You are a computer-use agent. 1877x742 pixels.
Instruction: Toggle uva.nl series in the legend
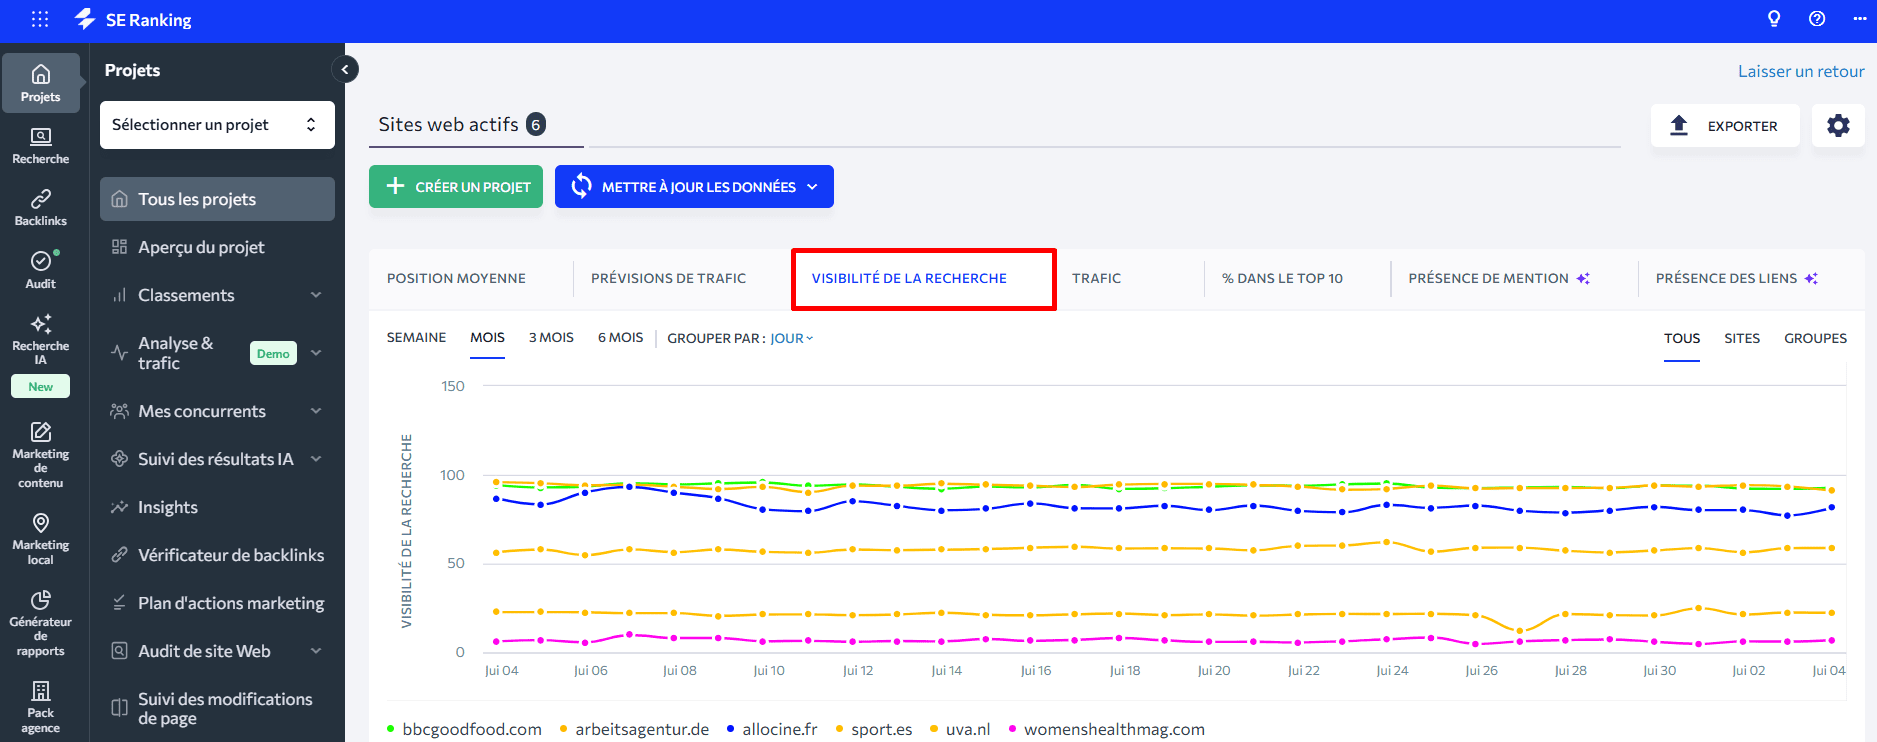tap(960, 729)
